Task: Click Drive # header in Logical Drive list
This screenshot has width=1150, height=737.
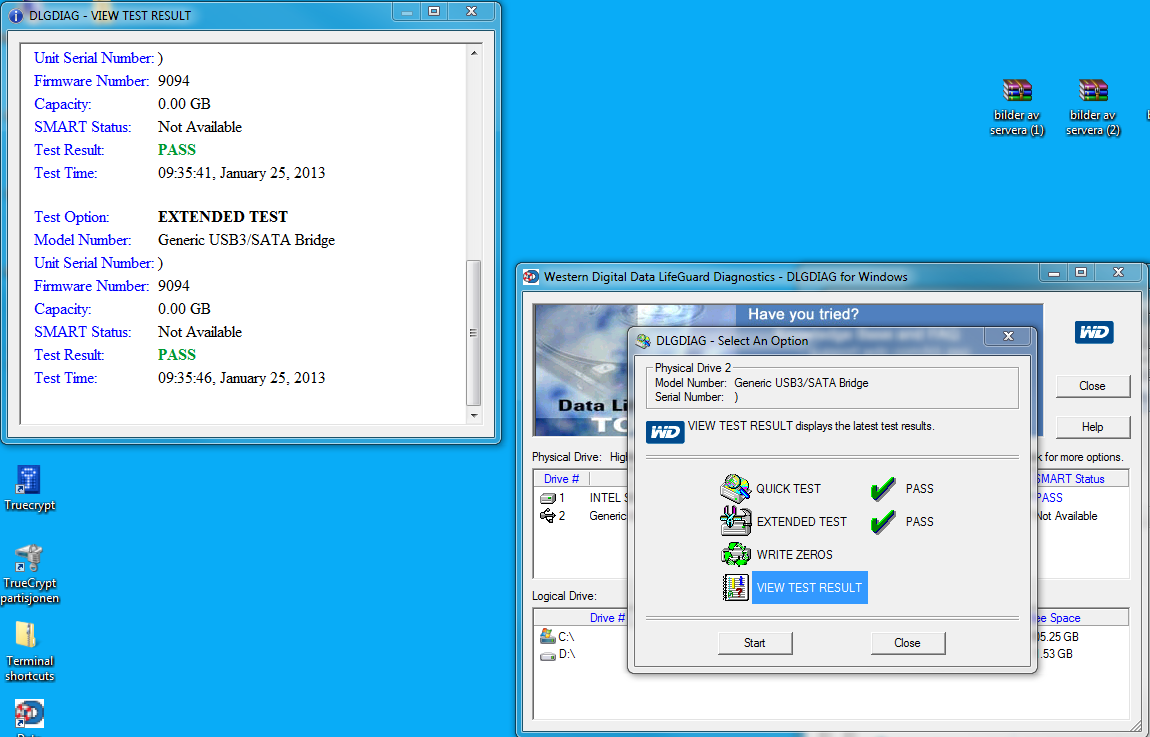Action: pos(607,618)
